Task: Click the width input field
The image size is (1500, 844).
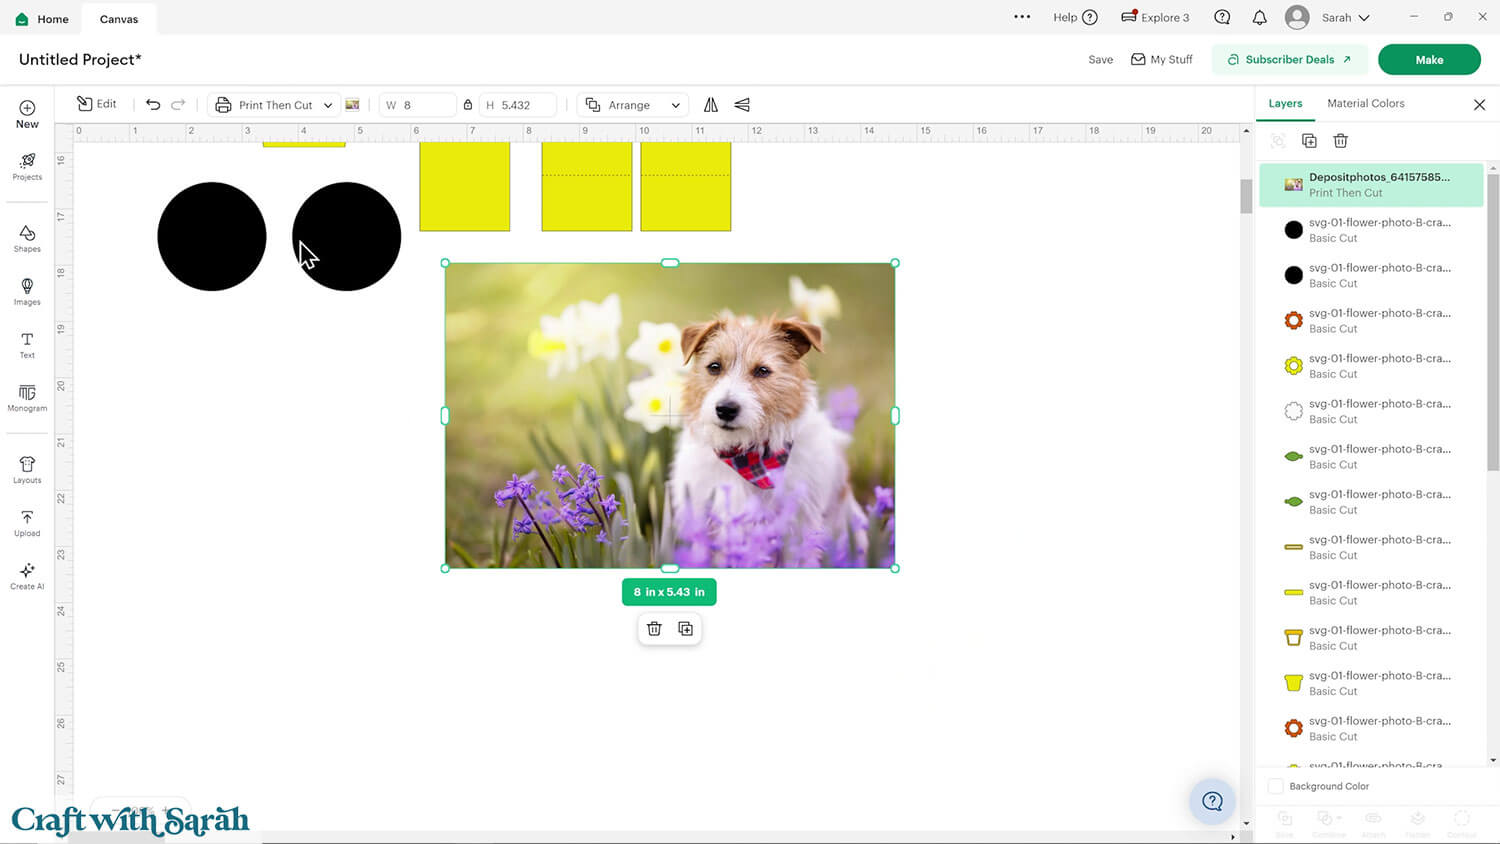Action: click(x=425, y=105)
